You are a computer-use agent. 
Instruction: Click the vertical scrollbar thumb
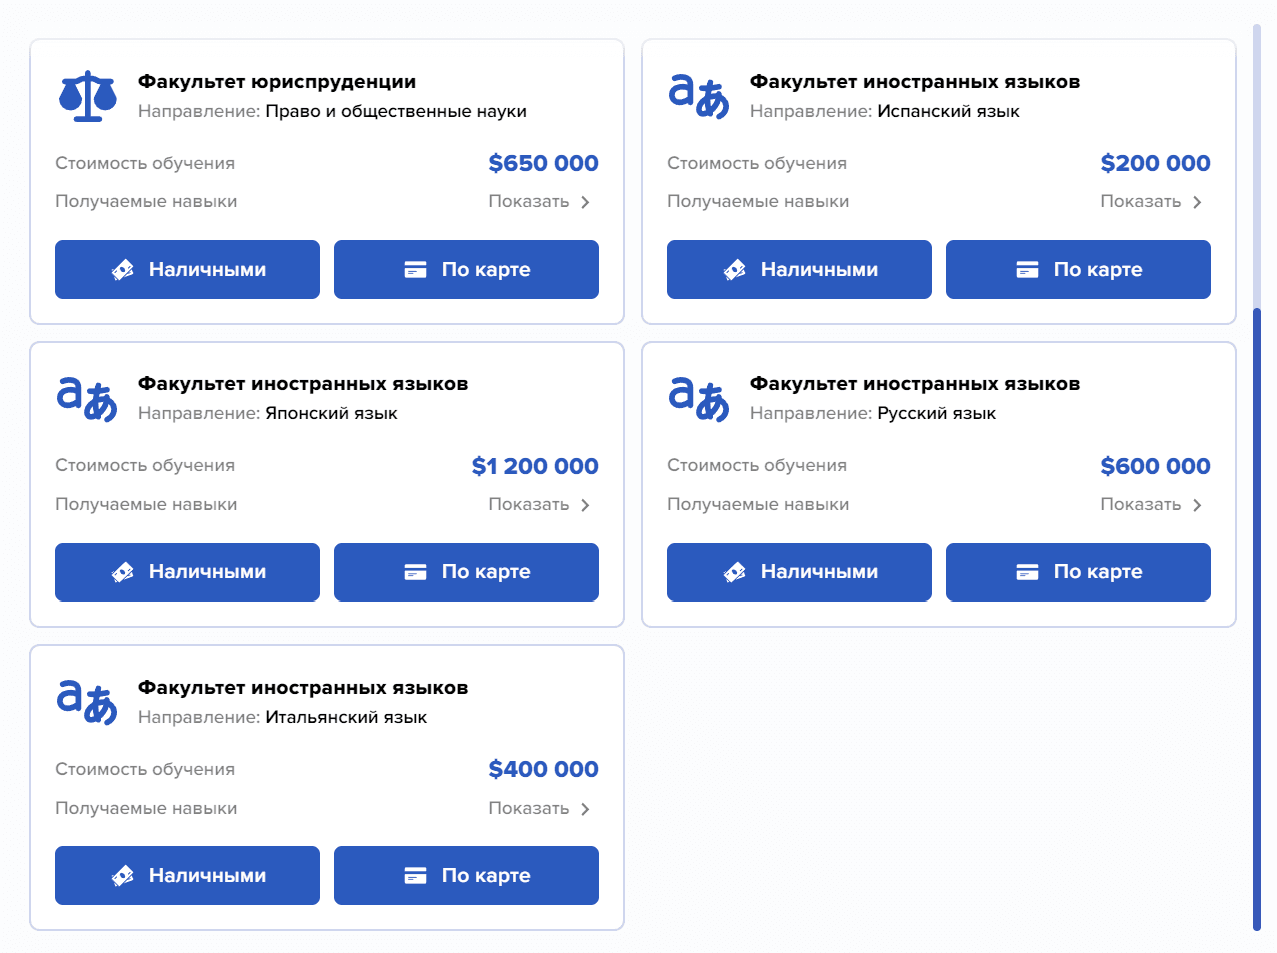click(x=1257, y=619)
